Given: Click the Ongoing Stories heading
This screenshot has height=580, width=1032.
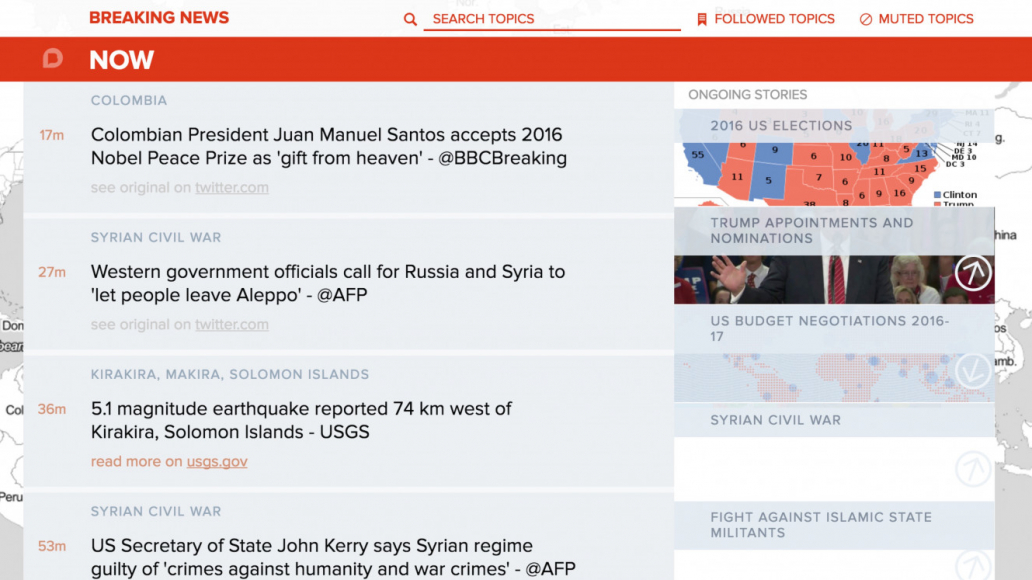Looking at the screenshot, I should pos(748,95).
